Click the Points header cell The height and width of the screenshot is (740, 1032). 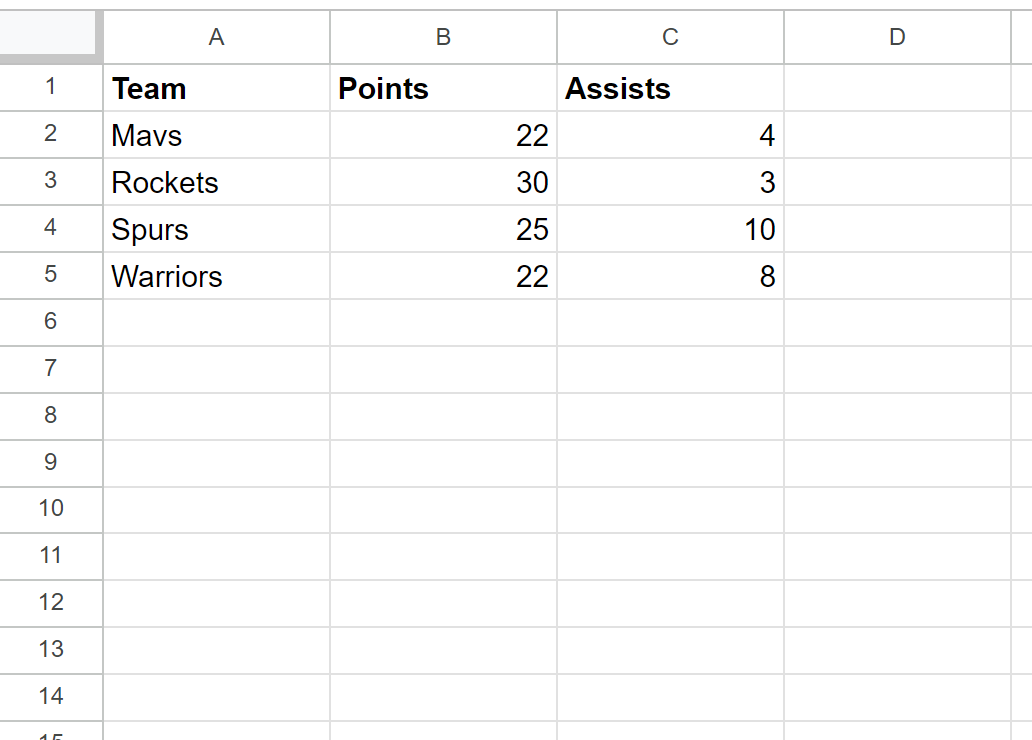point(444,88)
